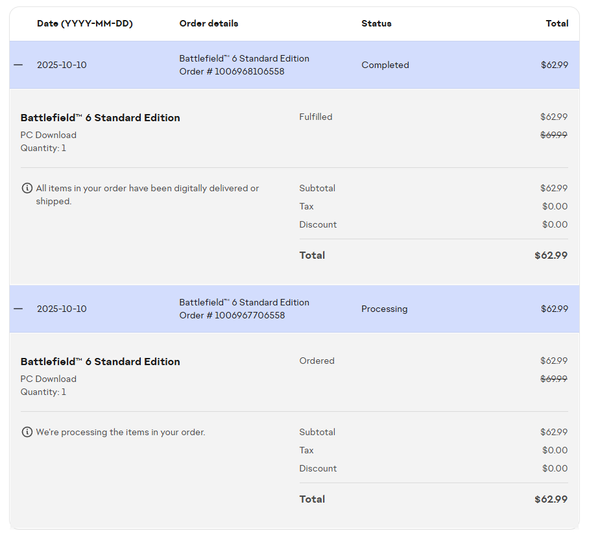Click info icon beside processing items message
This screenshot has width=600, height=546.
[x=27, y=432]
